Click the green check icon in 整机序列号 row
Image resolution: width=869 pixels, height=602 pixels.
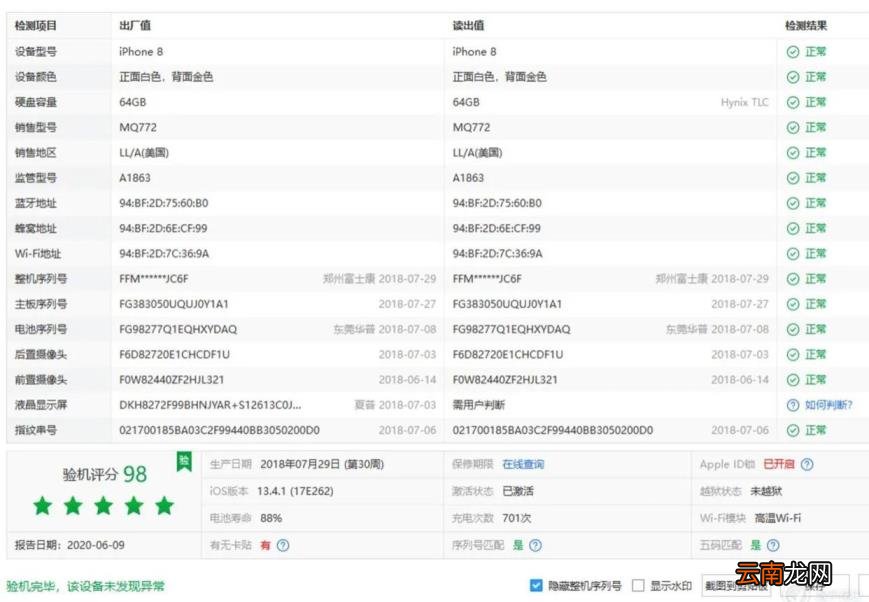pos(793,279)
